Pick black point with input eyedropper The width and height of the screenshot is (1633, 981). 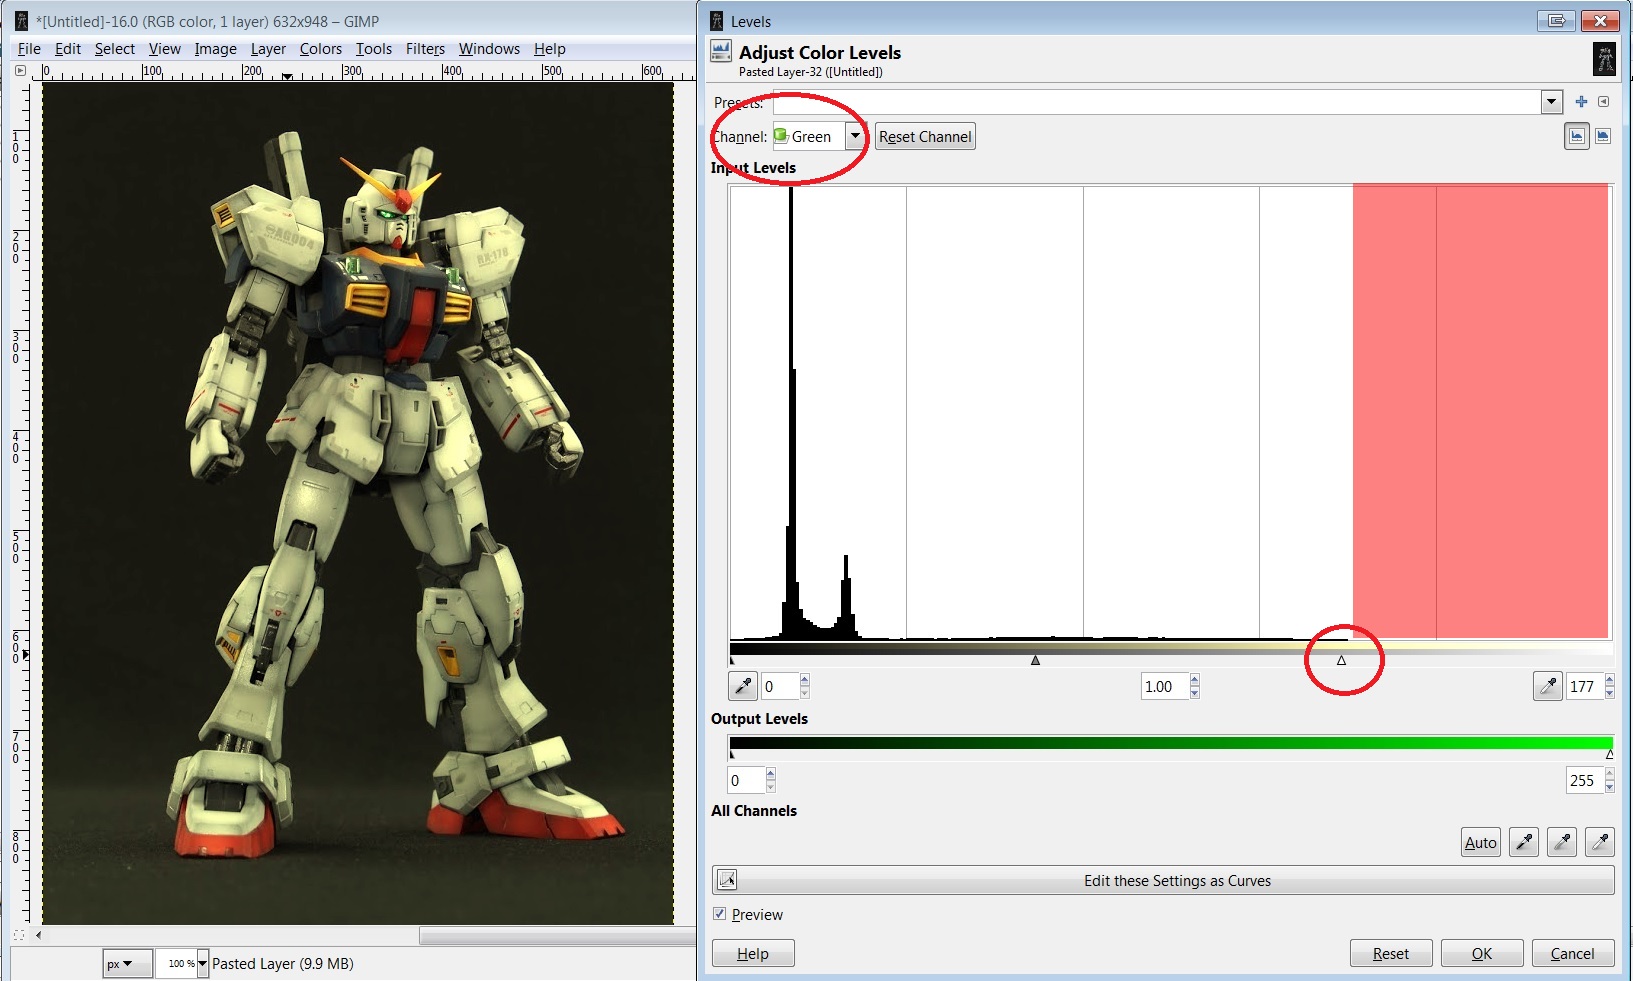click(743, 686)
